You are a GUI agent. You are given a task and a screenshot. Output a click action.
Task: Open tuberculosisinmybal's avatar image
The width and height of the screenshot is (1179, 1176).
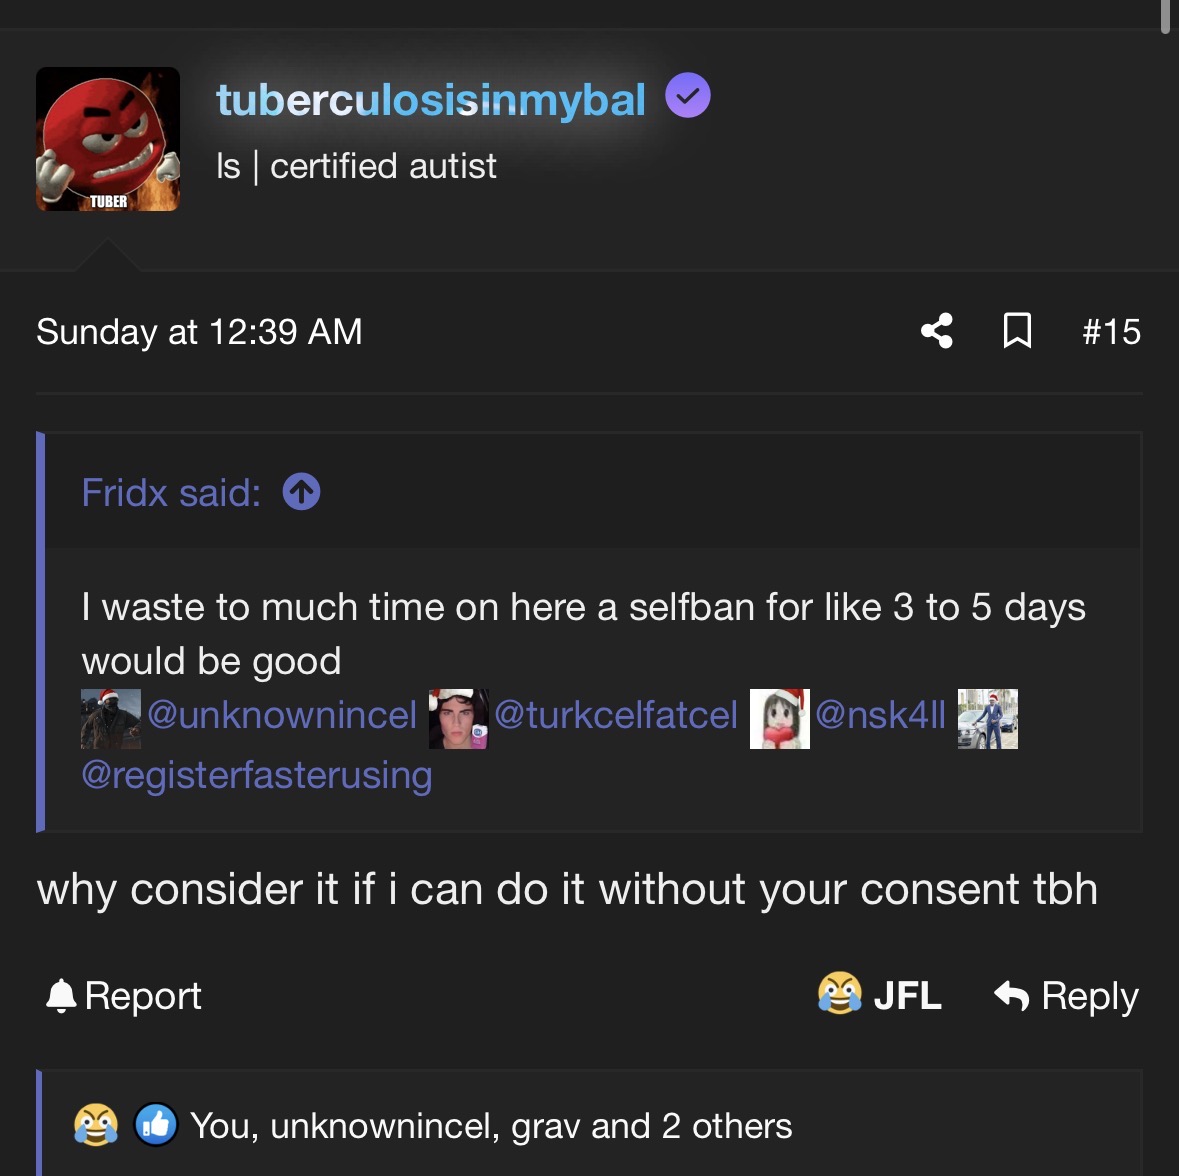(x=108, y=139)
